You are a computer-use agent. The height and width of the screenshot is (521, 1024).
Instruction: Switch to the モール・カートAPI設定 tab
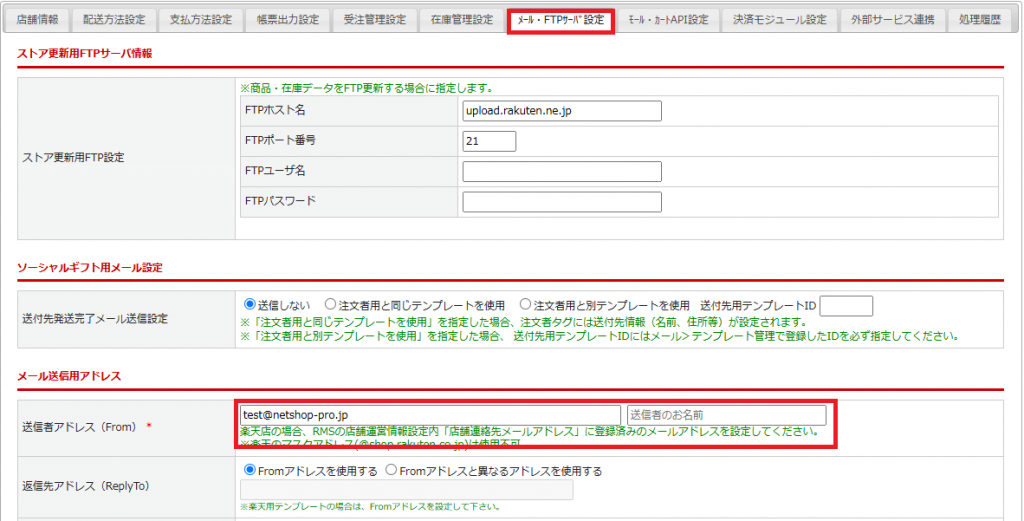pos(667,20)
